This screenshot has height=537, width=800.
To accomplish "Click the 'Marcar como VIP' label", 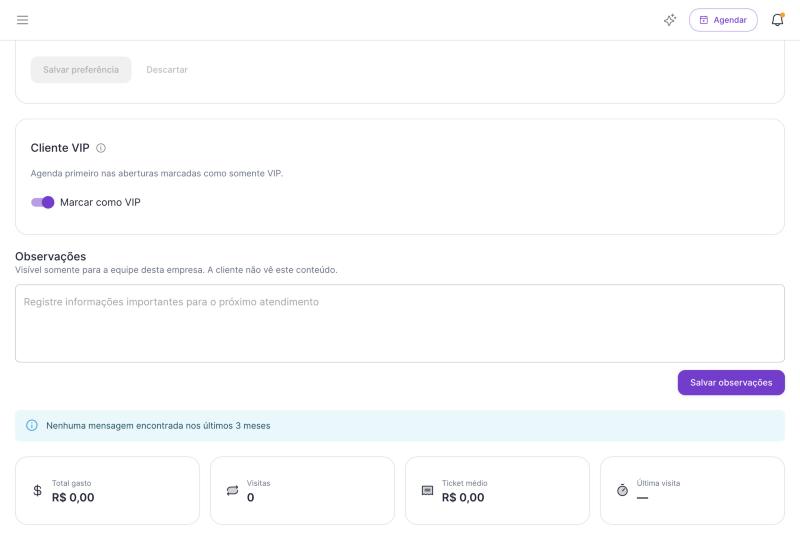I will pos(100,202).
